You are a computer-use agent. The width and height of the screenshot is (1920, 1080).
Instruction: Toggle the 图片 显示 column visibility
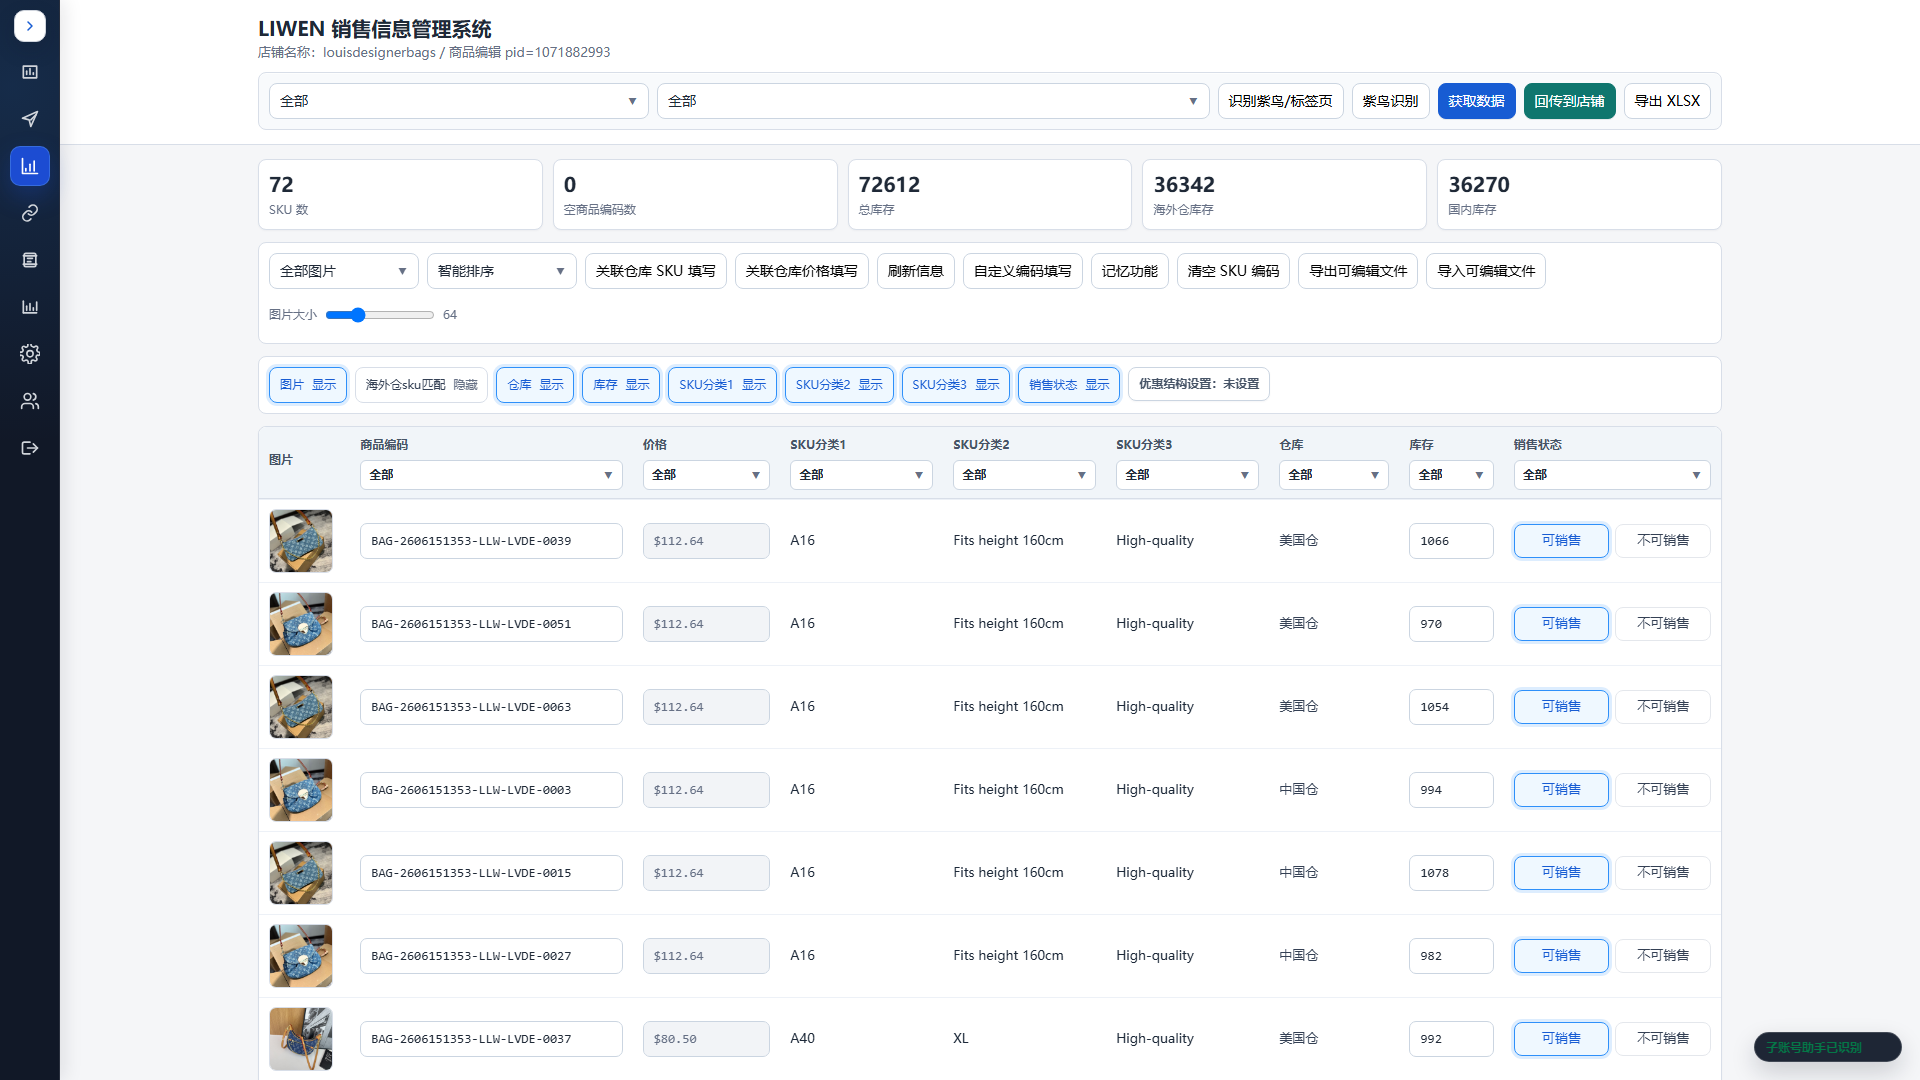point(308,385)
